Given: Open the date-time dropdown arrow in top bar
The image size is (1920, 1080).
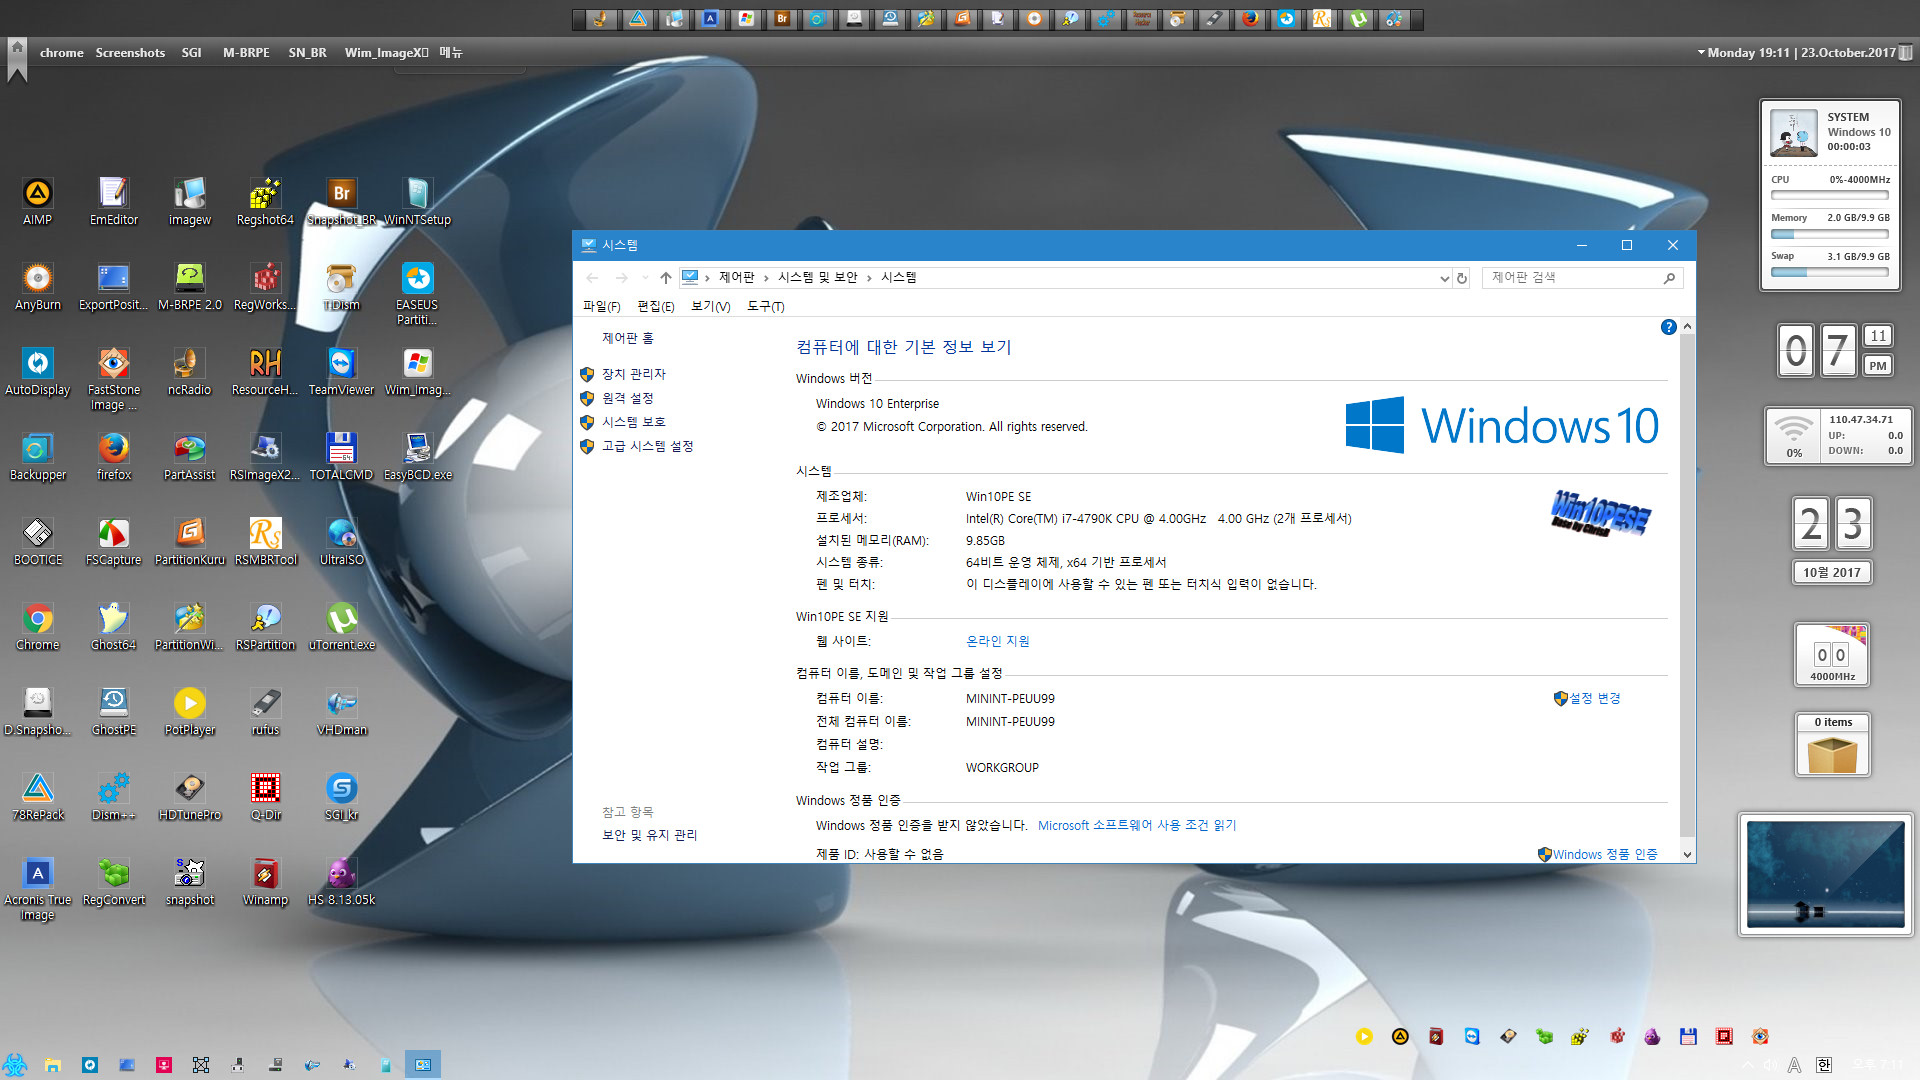Looking at the screenshot, I should pos(1701,52).
